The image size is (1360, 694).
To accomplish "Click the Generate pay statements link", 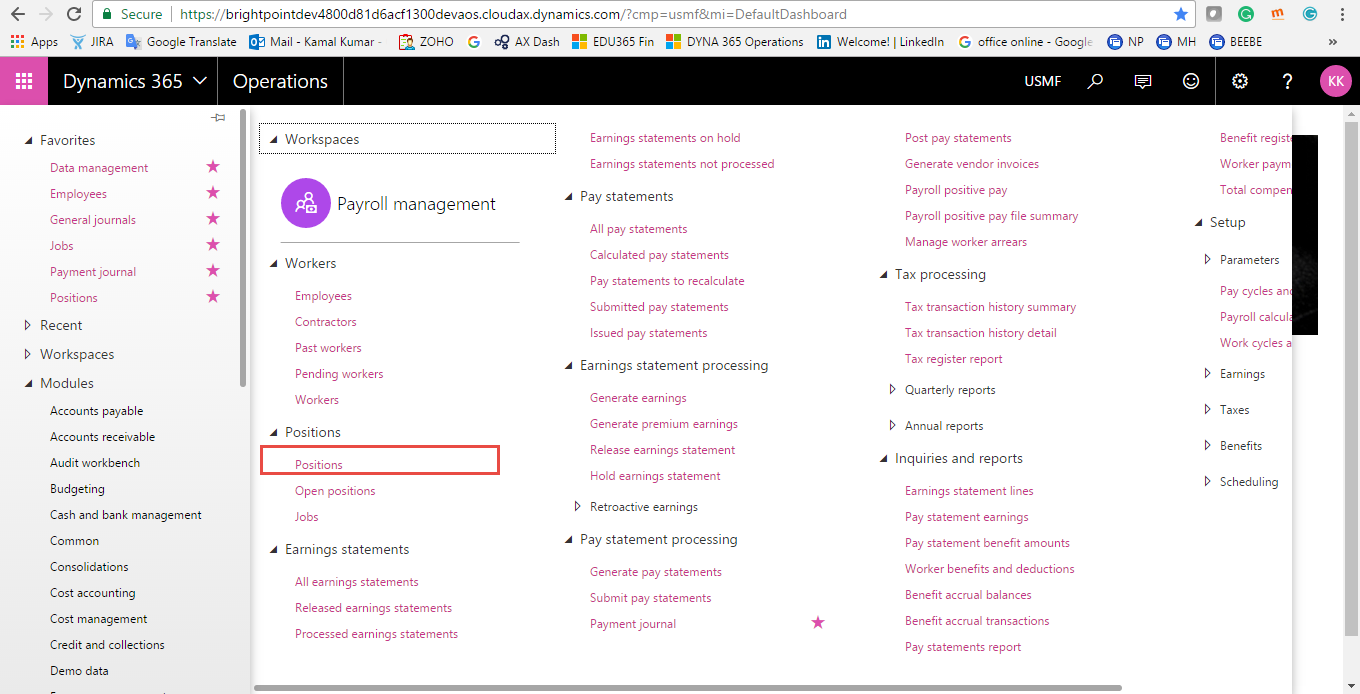I will pyautogui.click(x=655, y=571).
